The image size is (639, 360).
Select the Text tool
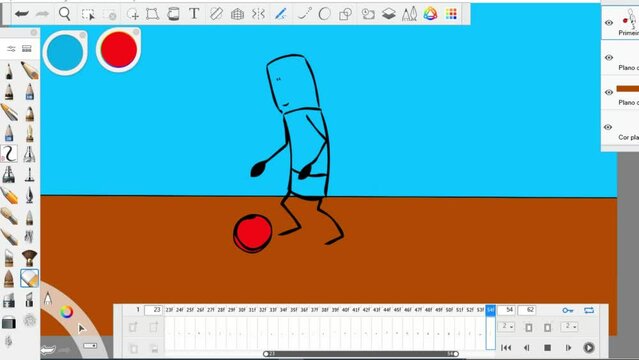(194, 14)
